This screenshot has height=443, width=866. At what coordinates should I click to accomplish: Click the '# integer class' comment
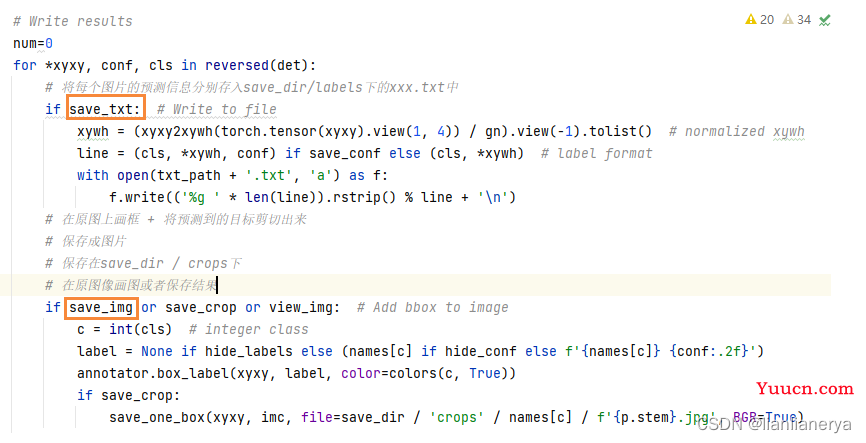click(256, 329)
